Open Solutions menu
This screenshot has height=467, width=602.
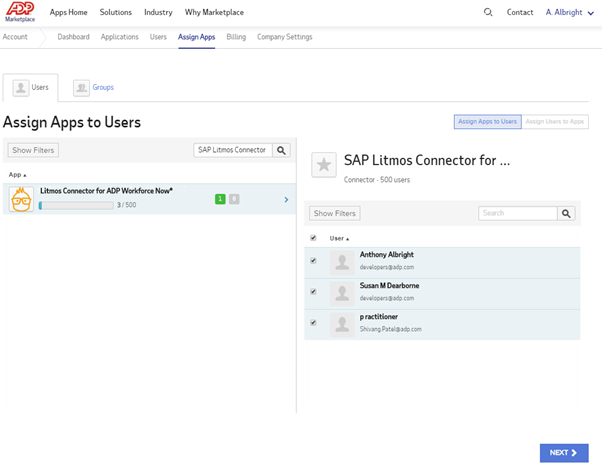(x=116, y=12)
